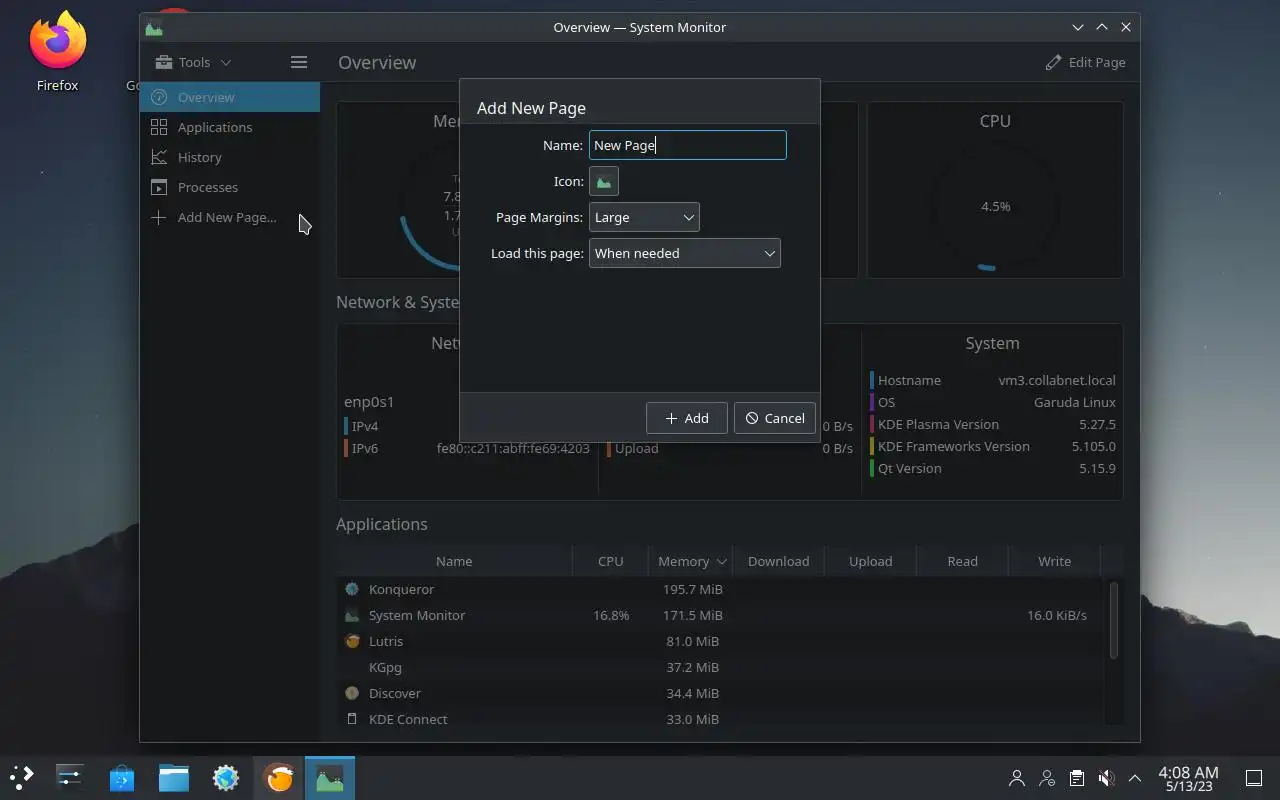The image size is (1280, 800).
Task: Open the clipboard tray icon
Action: tap(1077, 778)
